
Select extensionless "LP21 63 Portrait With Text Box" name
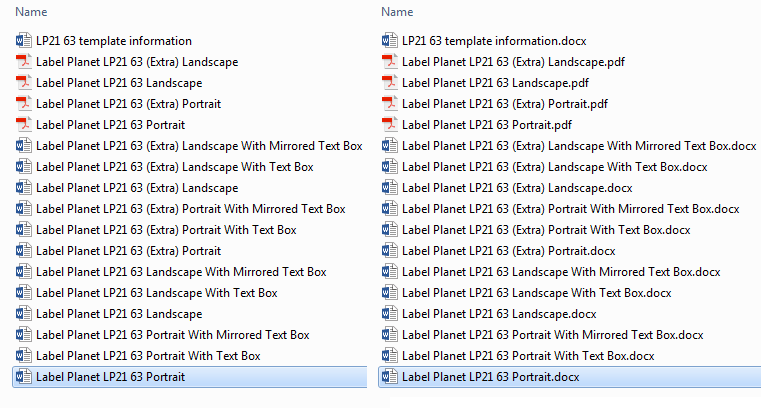tap(148, 356)
